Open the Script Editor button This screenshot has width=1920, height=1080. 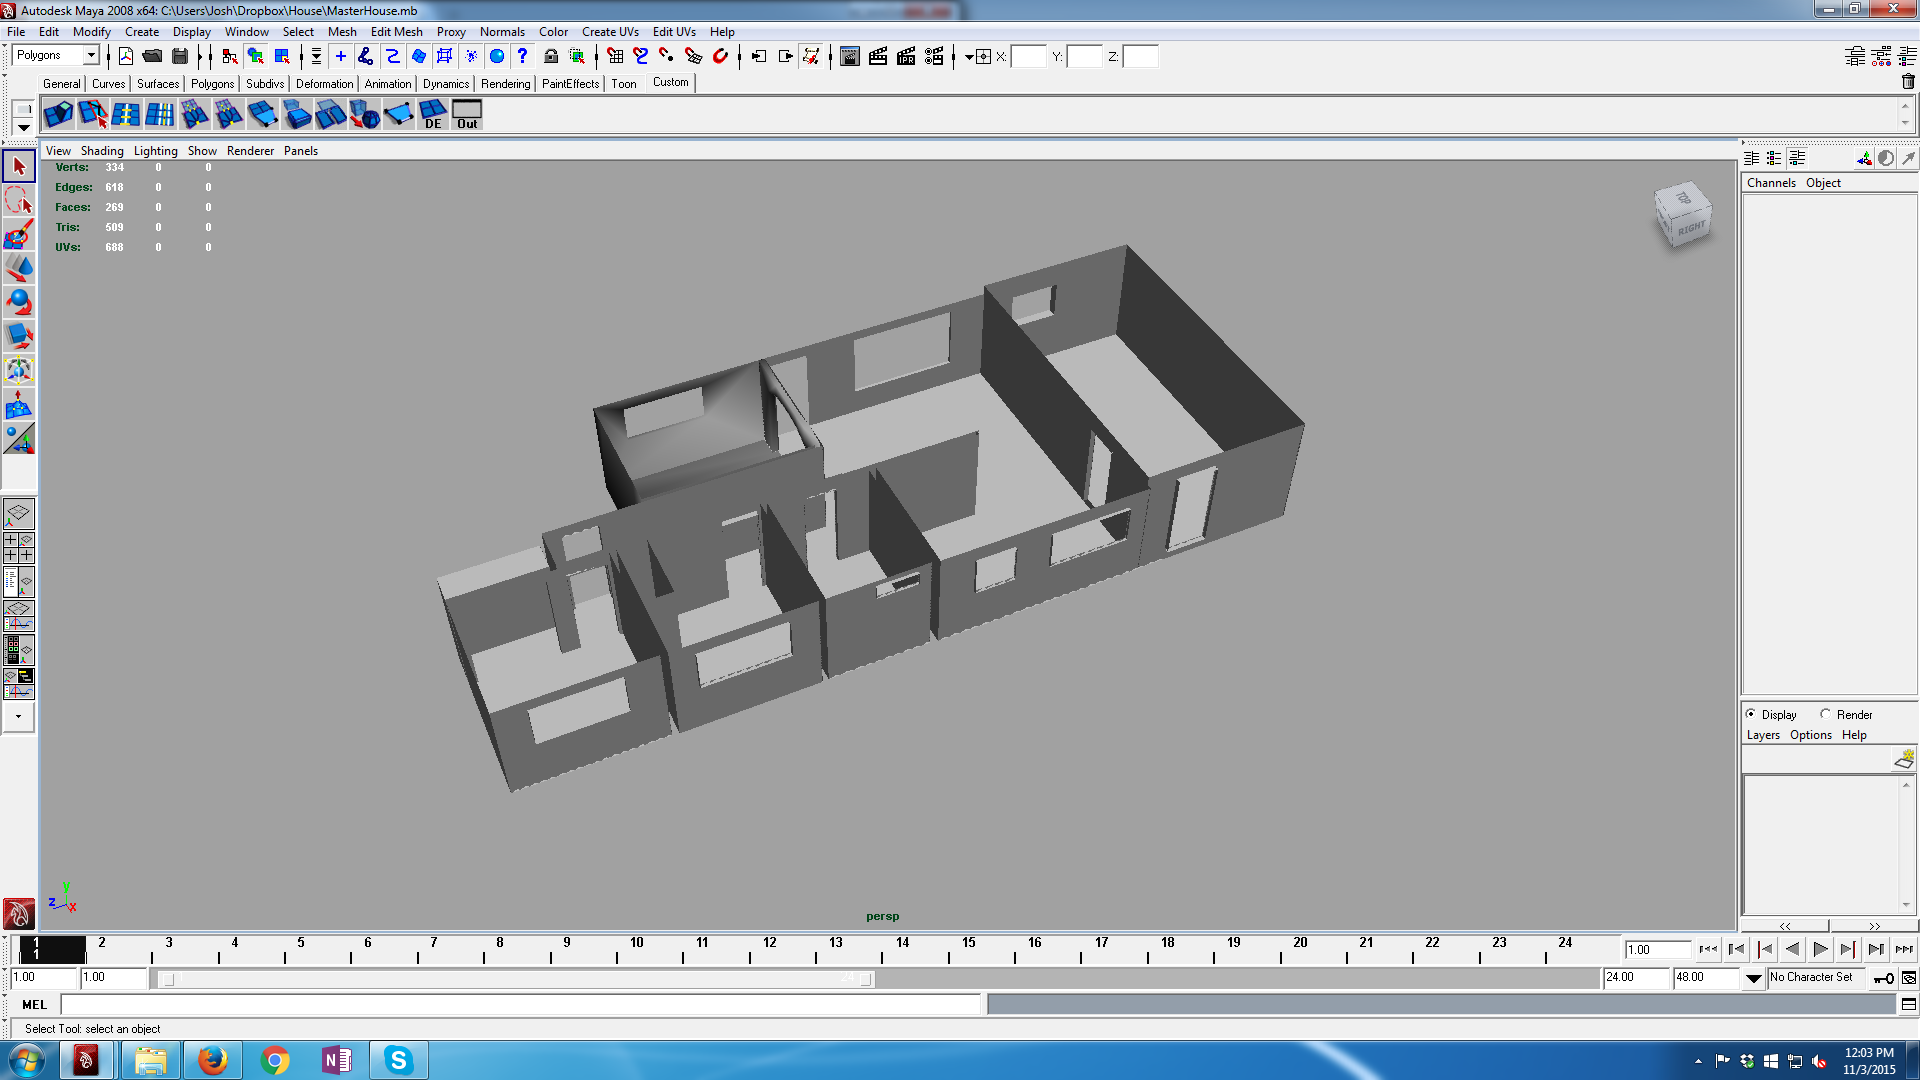point(1909,1004)
